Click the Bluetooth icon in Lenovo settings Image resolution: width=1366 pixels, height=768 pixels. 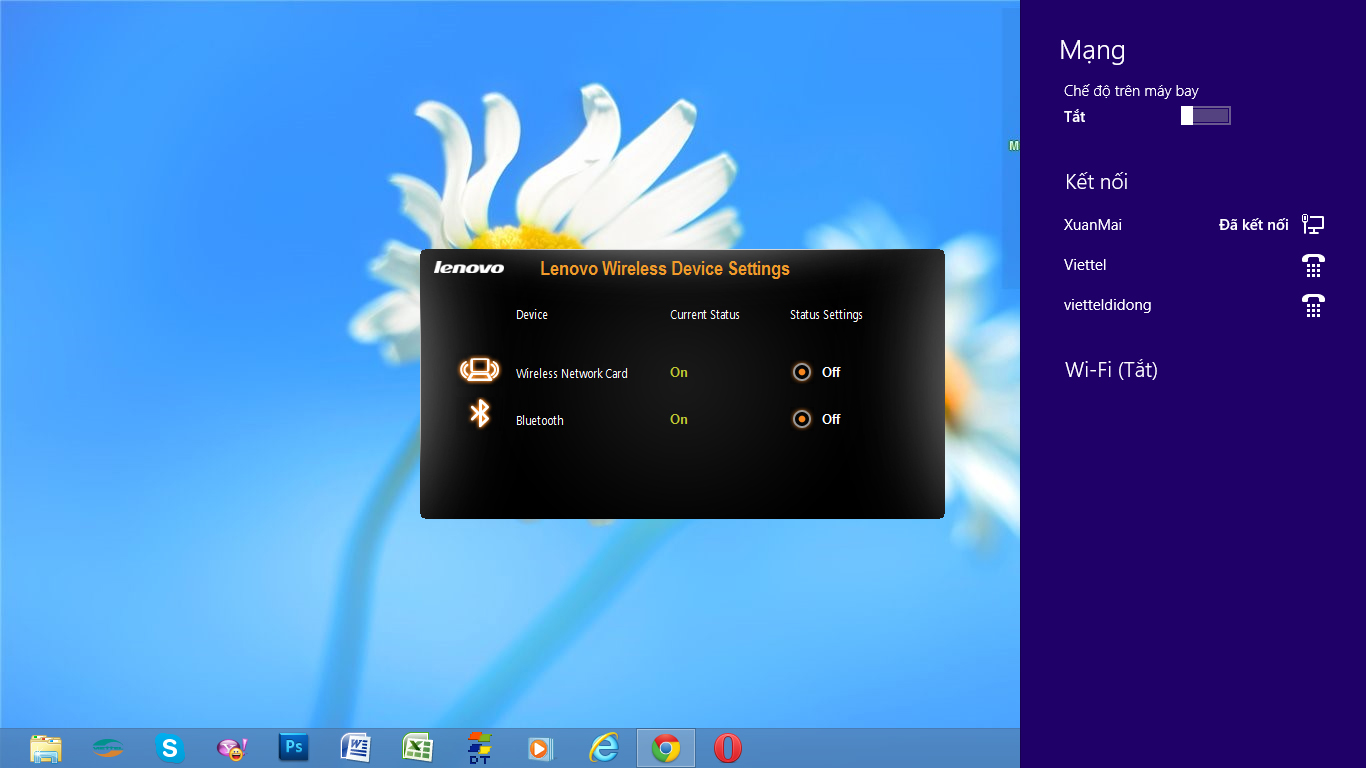point(480,413)
